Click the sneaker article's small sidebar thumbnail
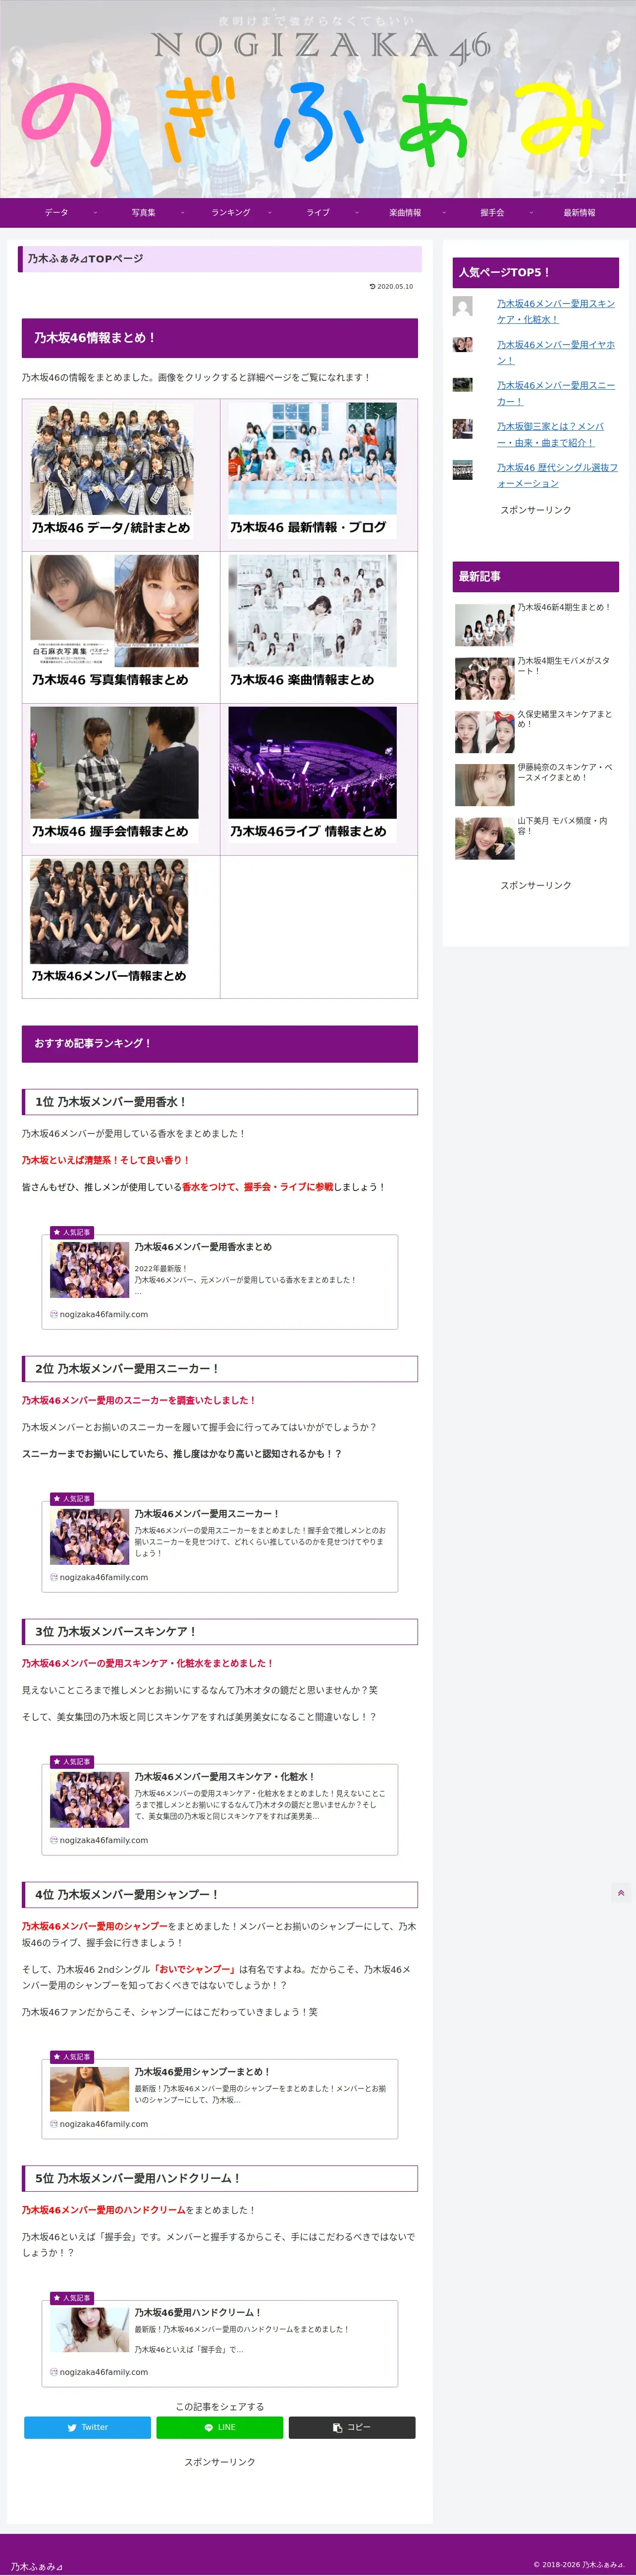The image size is (636, 2576). 462,385
